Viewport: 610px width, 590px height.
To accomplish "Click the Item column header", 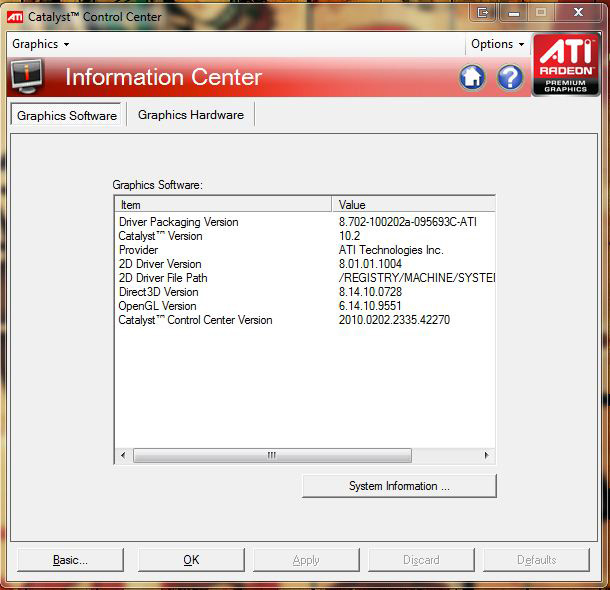I will click(x=223, y=205).
